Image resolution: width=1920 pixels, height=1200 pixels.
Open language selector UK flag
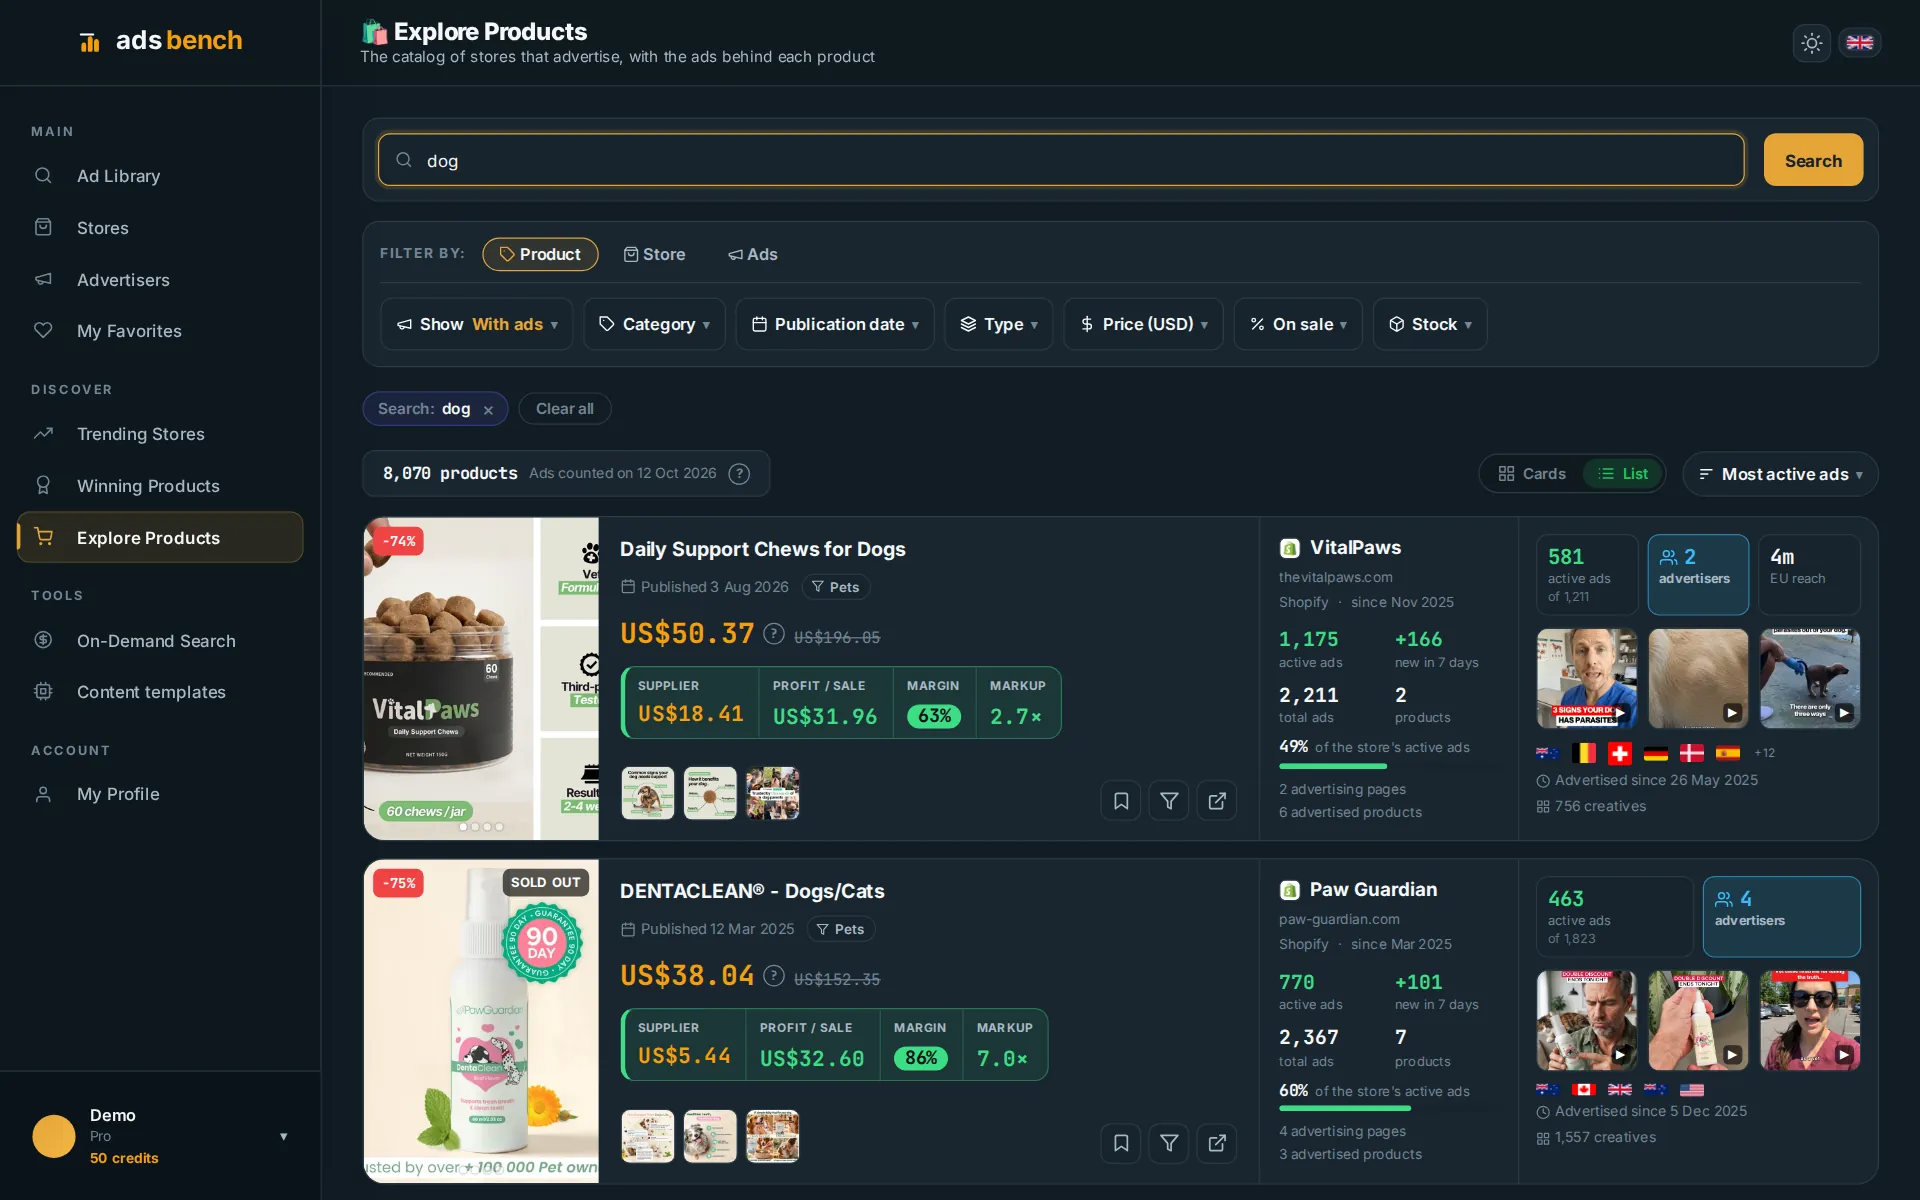1859,43
